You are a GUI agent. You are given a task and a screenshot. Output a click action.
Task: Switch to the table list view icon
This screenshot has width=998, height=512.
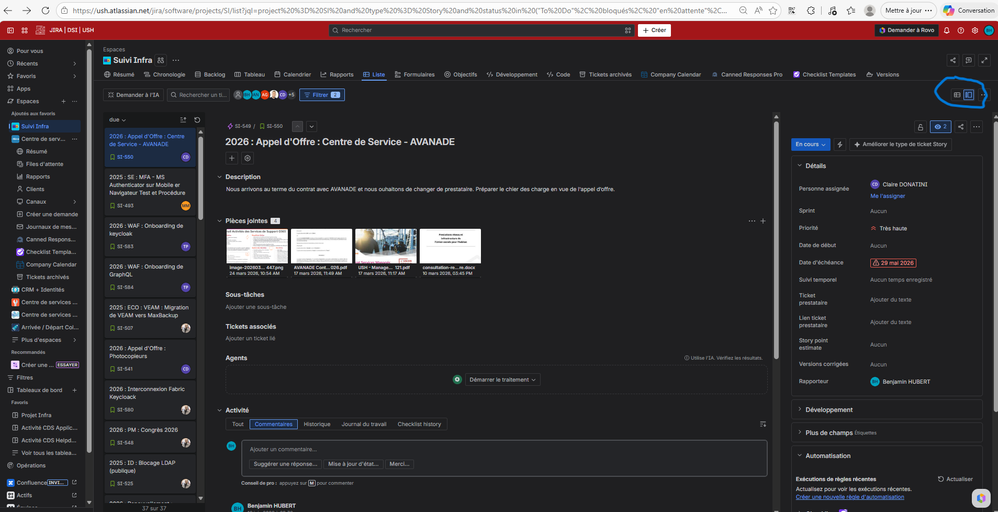coord(957,95)
